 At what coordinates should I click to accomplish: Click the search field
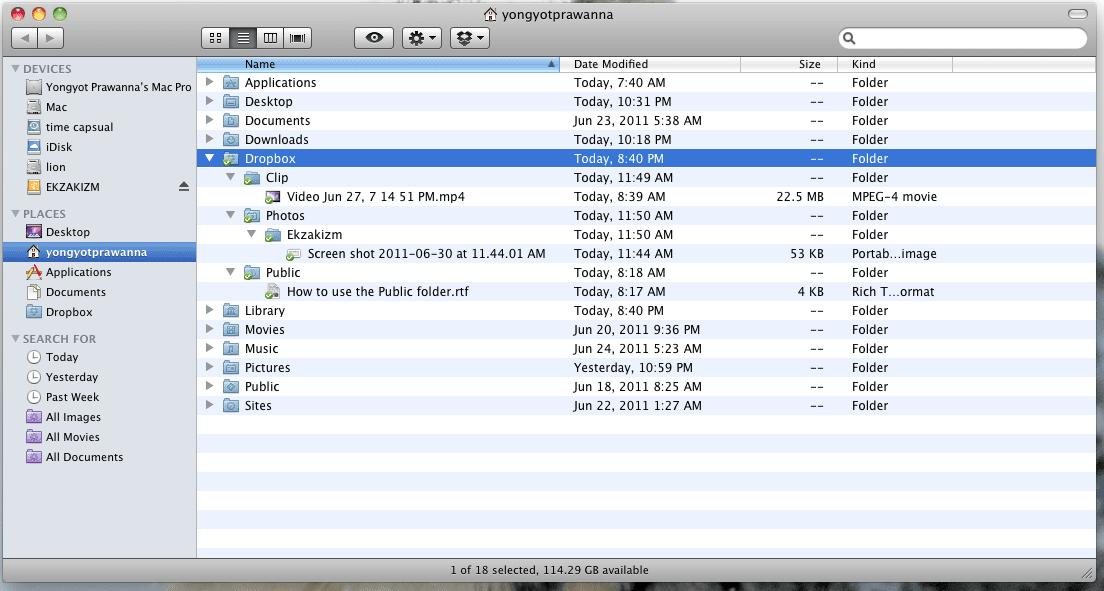click(x=962, y=38)
